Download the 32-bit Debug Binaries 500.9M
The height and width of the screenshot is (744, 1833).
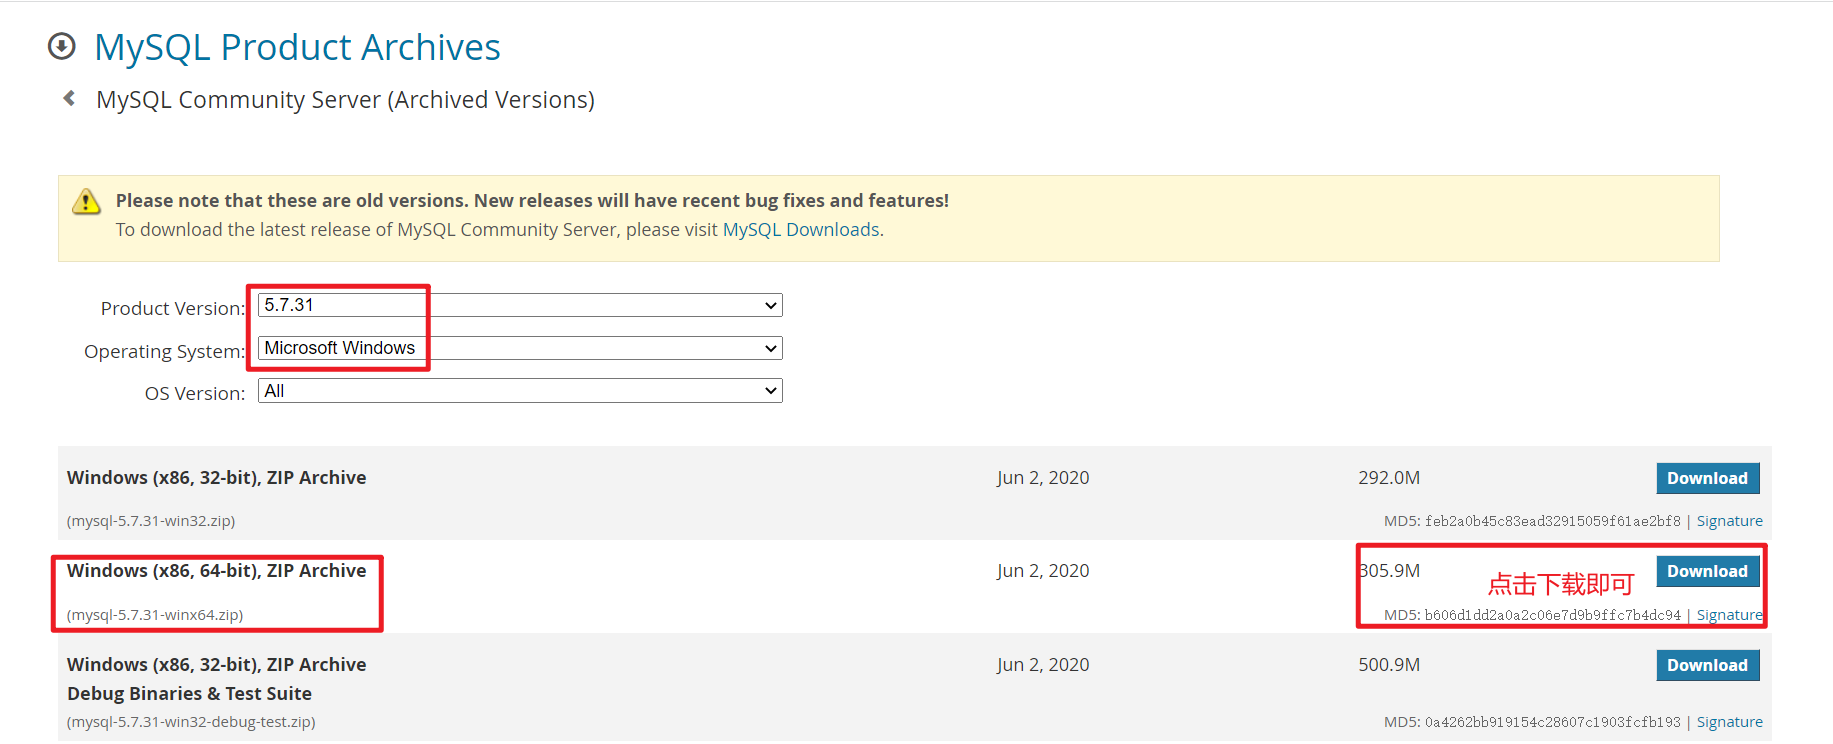click(1707, 665)
